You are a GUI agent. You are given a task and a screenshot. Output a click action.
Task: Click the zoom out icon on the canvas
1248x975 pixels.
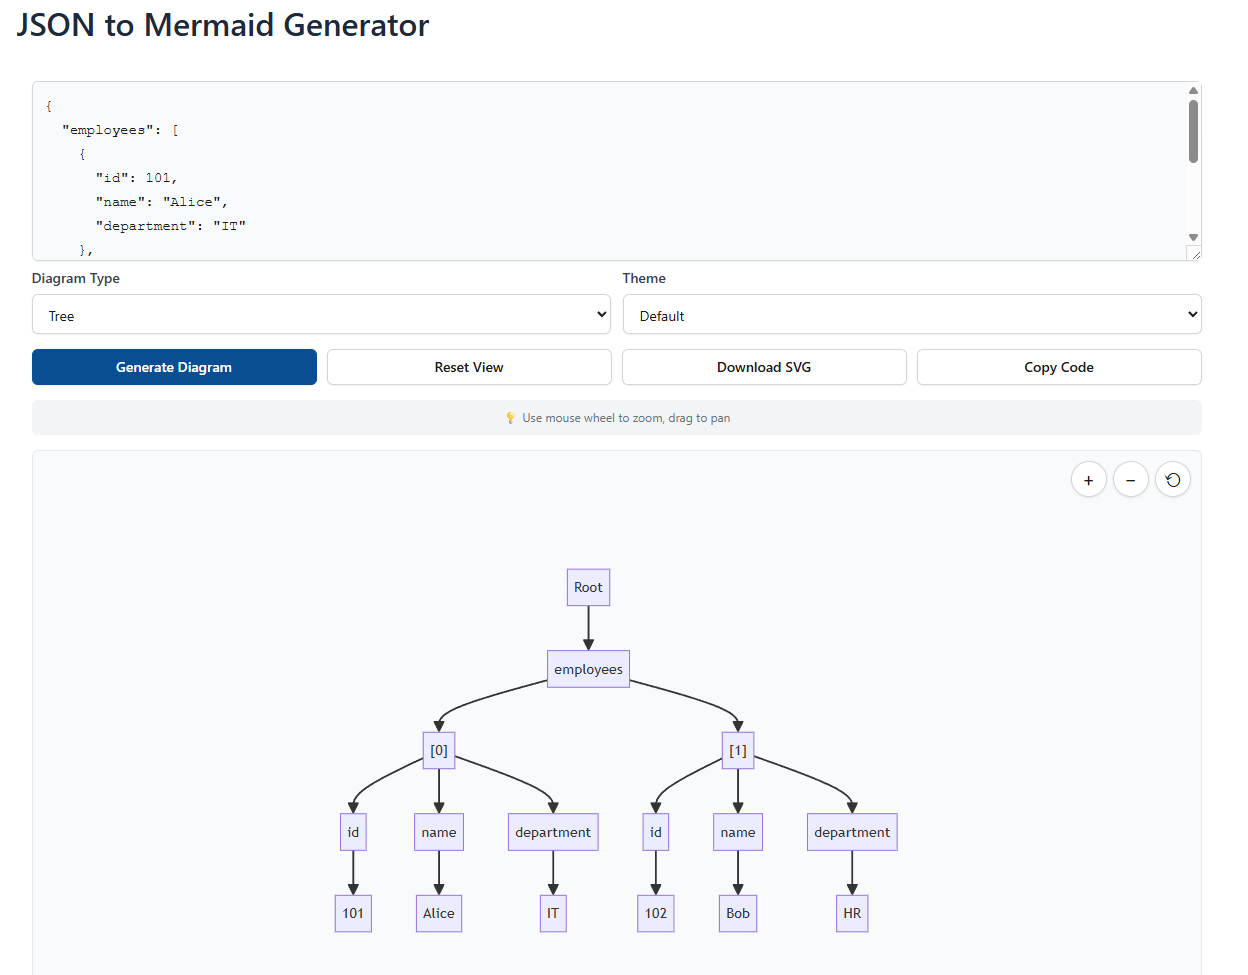[1131, 479]
